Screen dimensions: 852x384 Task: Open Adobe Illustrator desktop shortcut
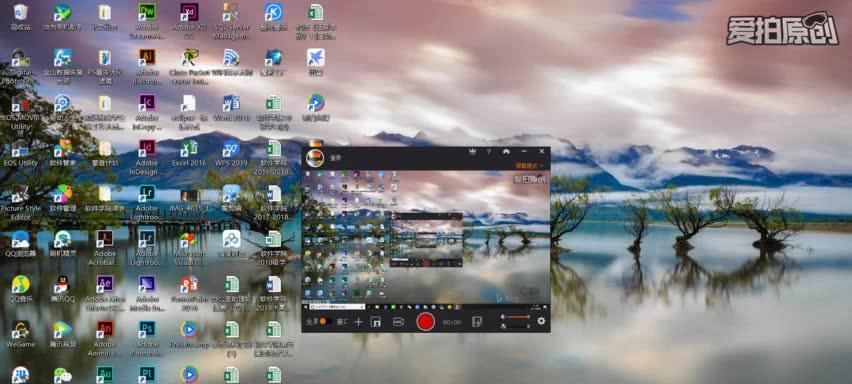pyautogui.click(x=147, y=66)
